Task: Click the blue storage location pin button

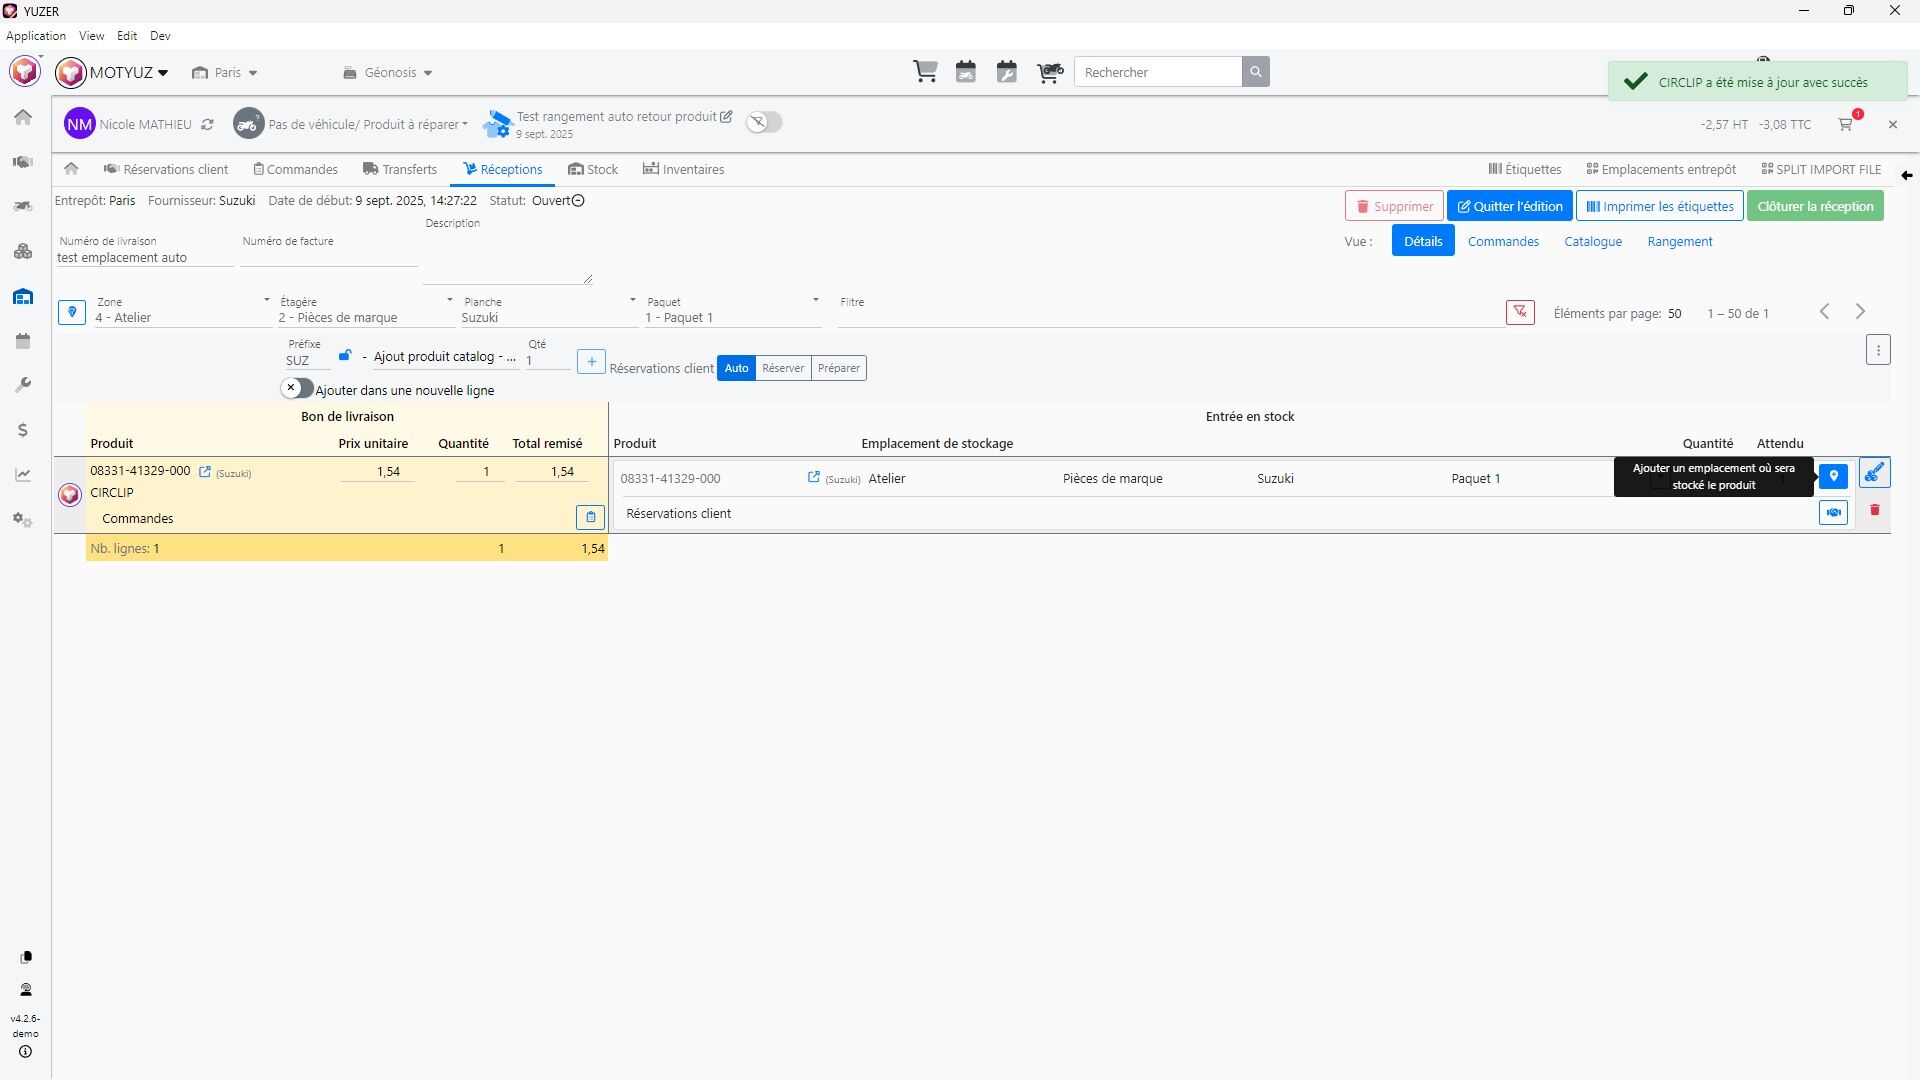Action: 1833,477
